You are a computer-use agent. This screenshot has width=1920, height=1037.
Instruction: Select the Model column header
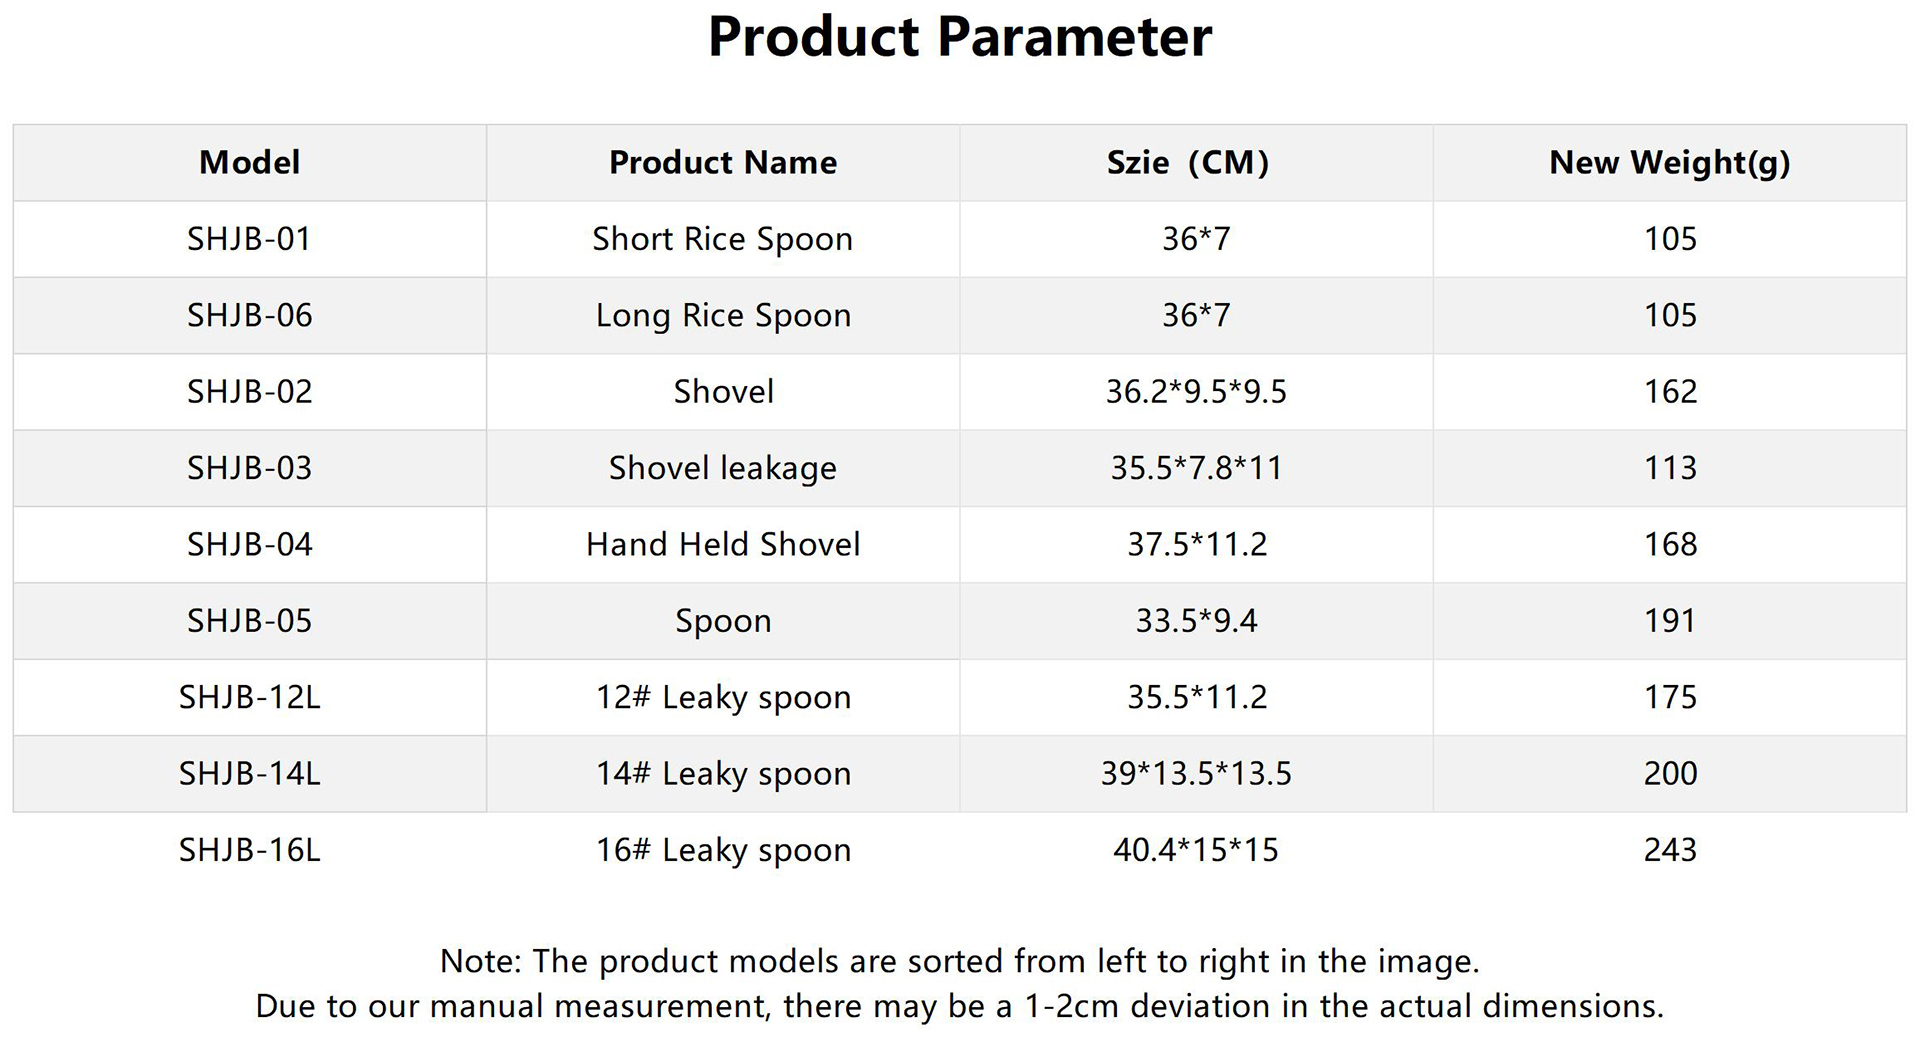249,162
